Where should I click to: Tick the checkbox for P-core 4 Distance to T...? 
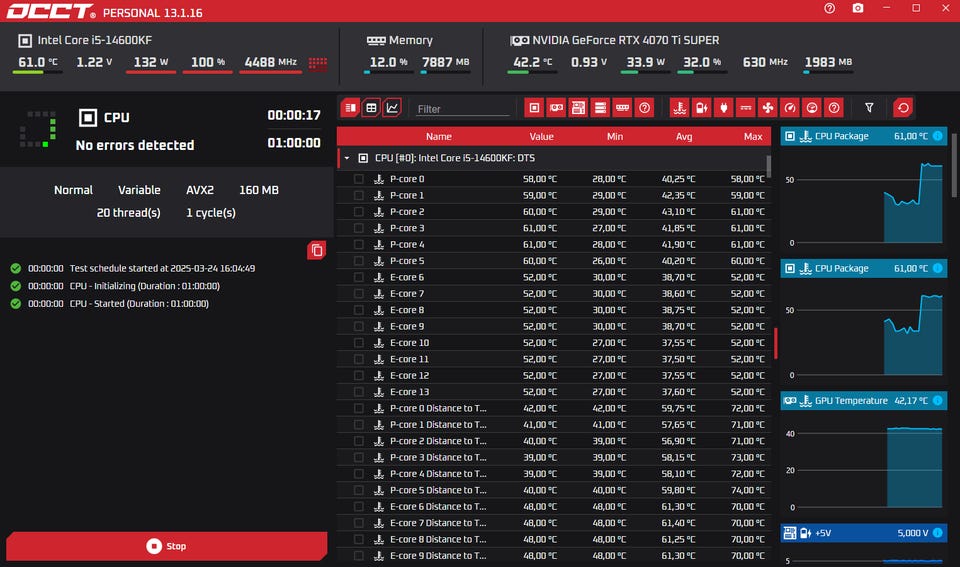pos(359,473)
